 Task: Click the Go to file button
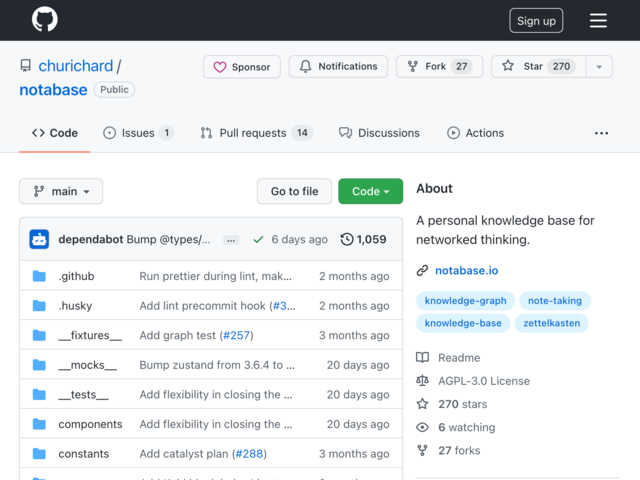pos(294,191)
